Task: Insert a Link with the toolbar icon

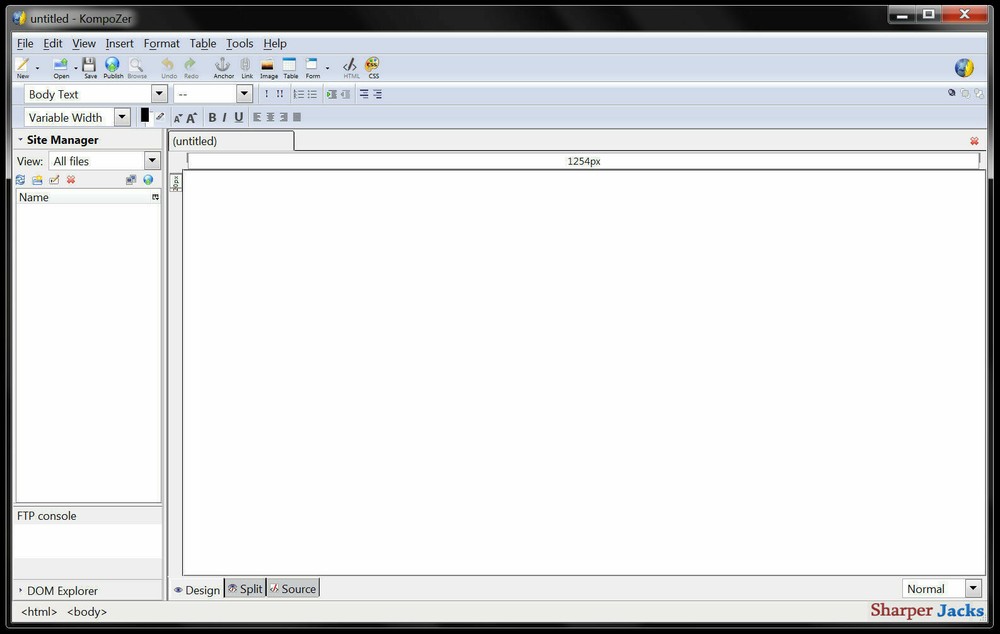Action: tap(246, 66)
